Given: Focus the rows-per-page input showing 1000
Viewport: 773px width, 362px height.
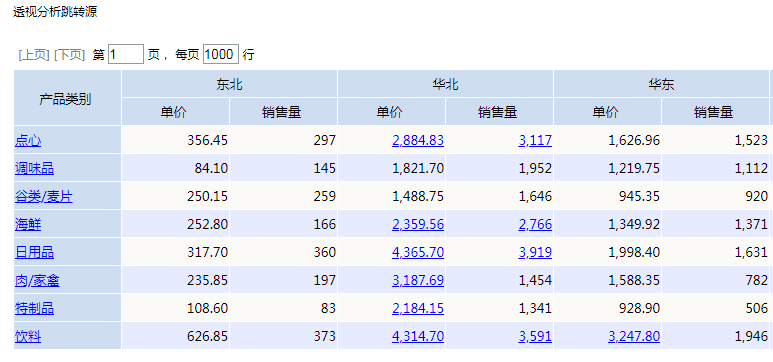Looking at the screenshot, I should [221, 54].
